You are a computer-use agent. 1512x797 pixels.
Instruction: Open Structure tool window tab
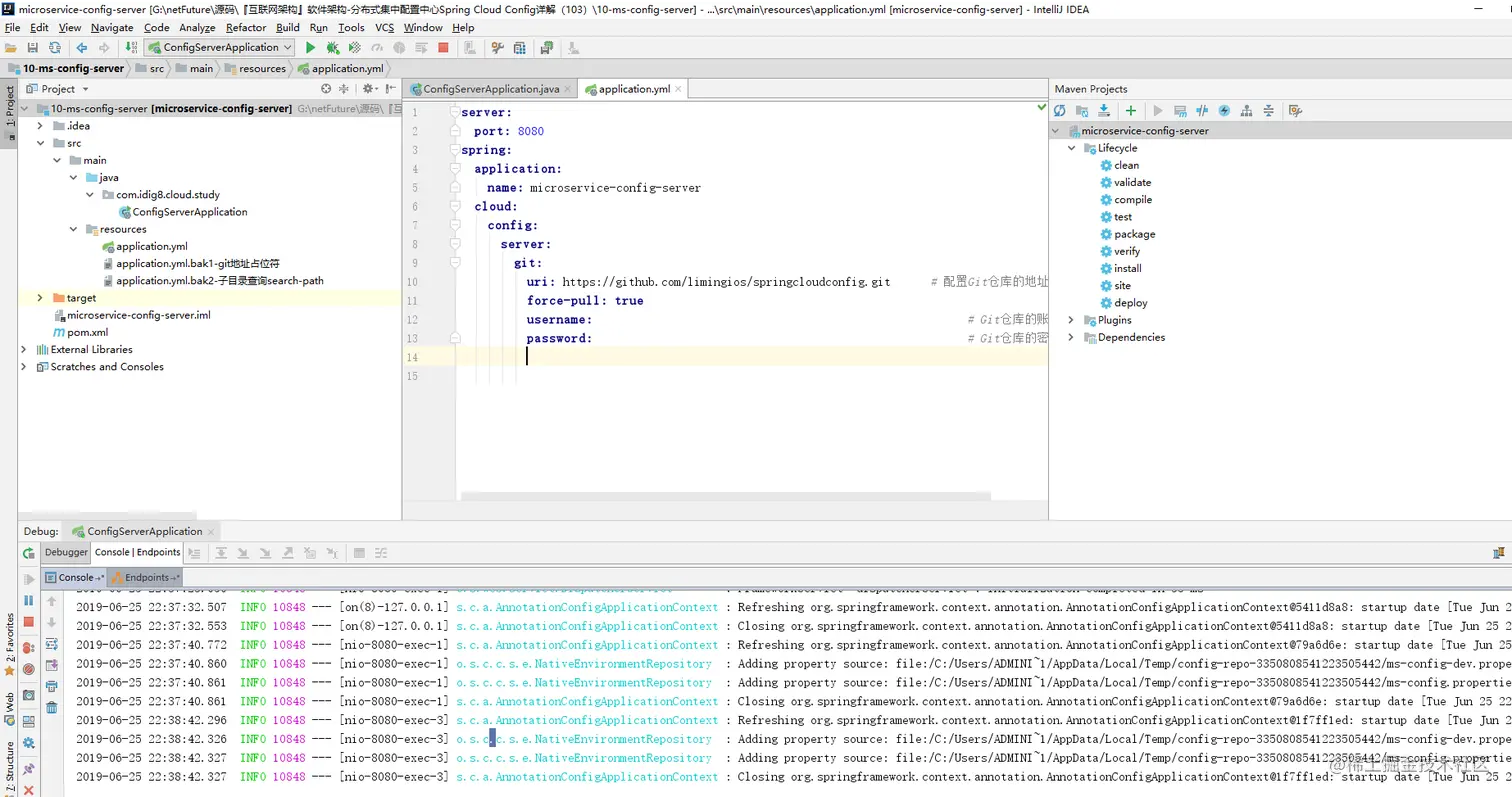tap(9, 767)
